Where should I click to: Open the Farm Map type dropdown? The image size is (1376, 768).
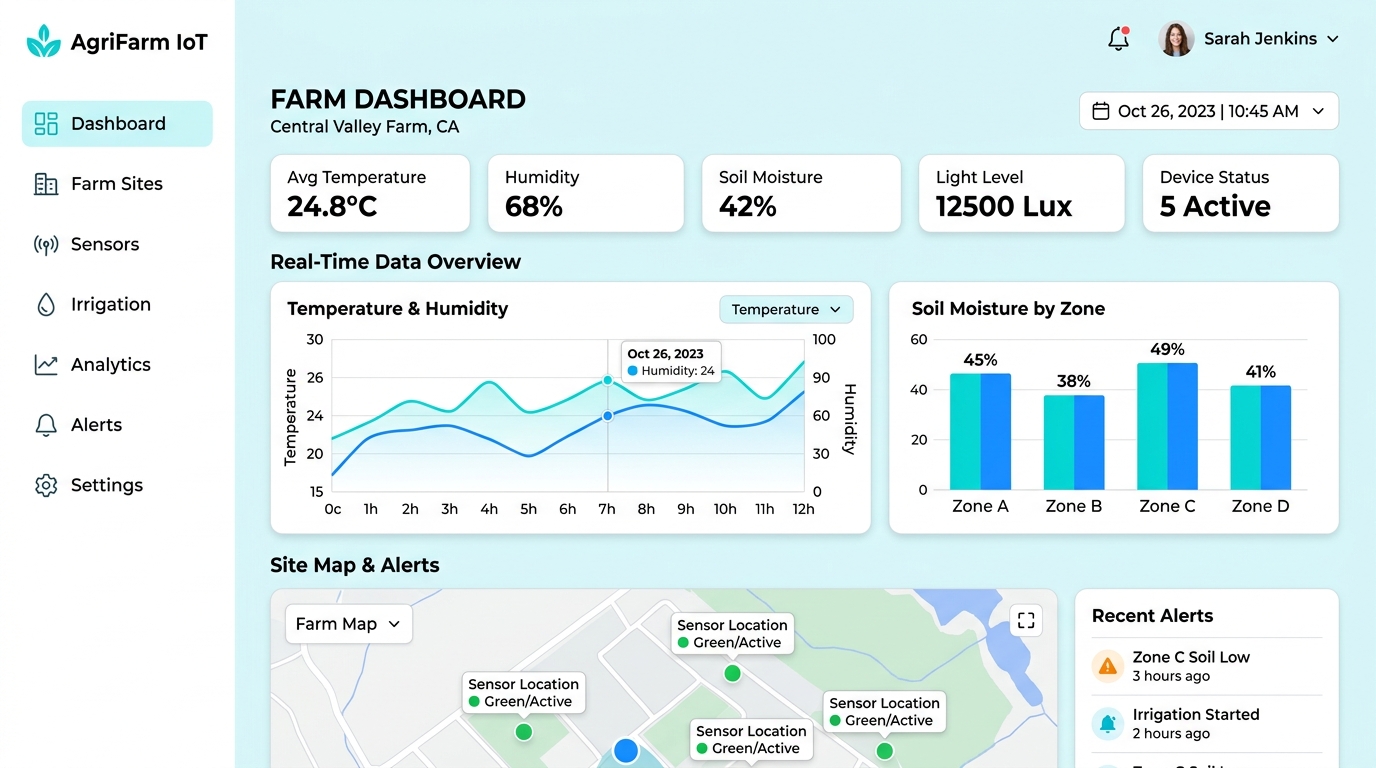click(x=348, y=624)
